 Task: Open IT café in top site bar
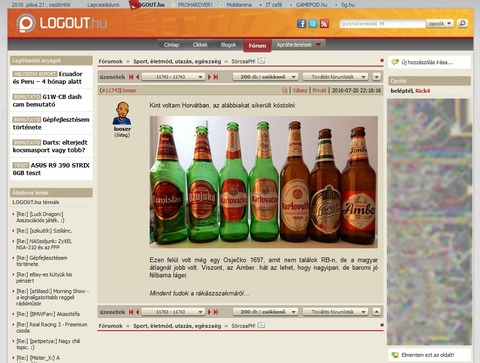coord(274,5)
